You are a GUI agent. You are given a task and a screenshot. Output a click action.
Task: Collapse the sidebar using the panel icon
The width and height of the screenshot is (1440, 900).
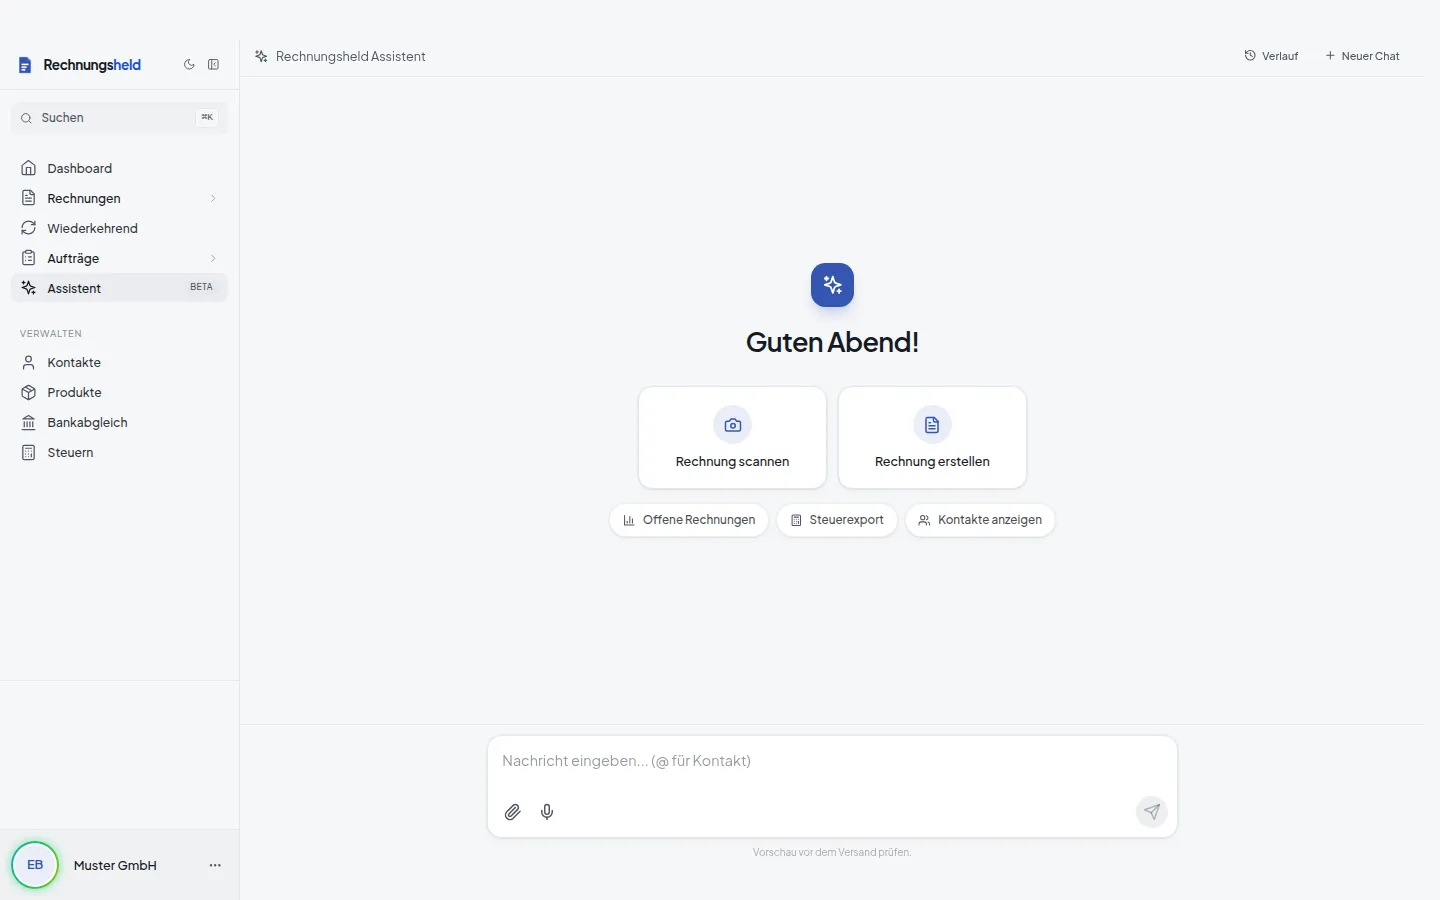(x=213, y=65)
